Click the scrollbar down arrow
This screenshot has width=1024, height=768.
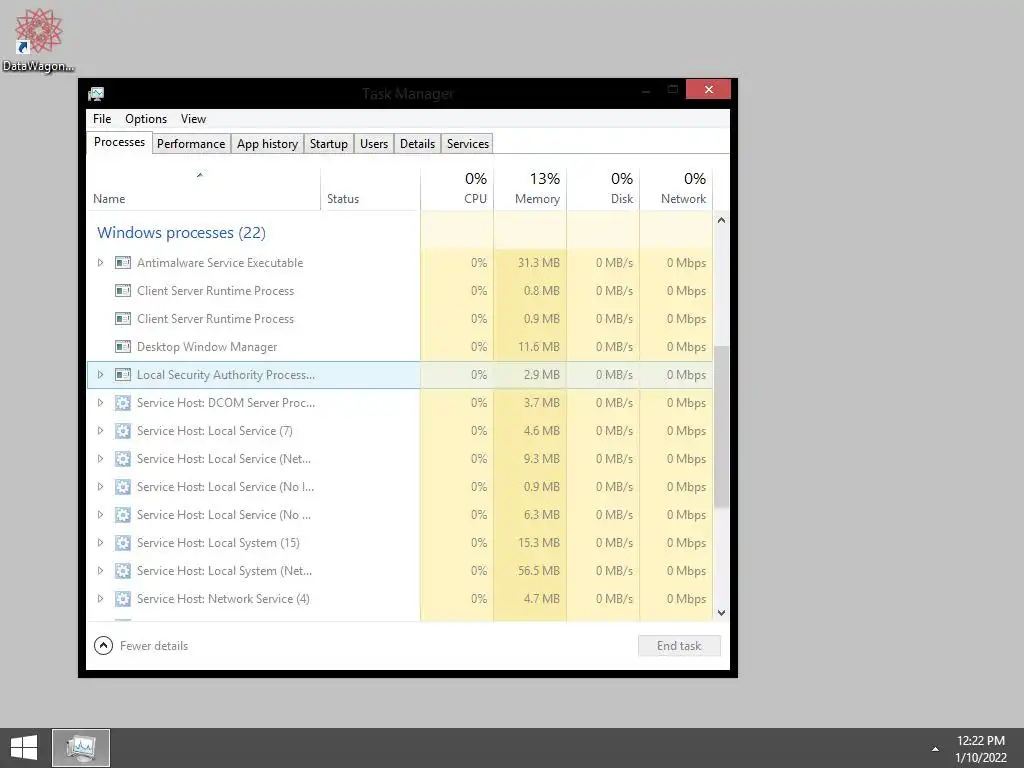pos(722,613)
